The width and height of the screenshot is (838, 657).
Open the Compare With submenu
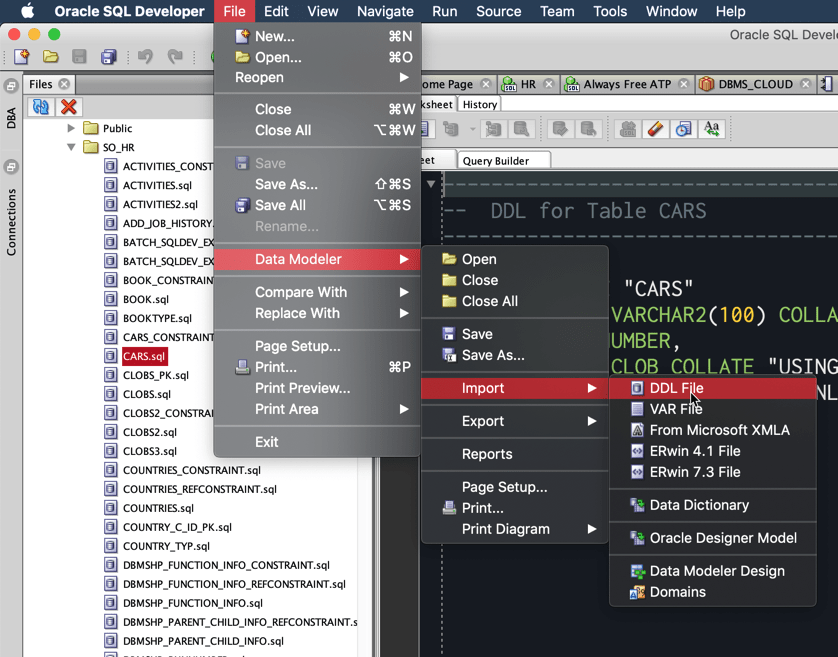[x=317, y=292]
